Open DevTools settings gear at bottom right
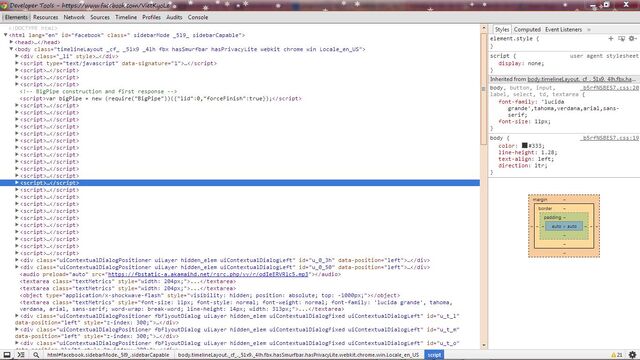Screen dimensions: 640x360 tap(632, 355)
